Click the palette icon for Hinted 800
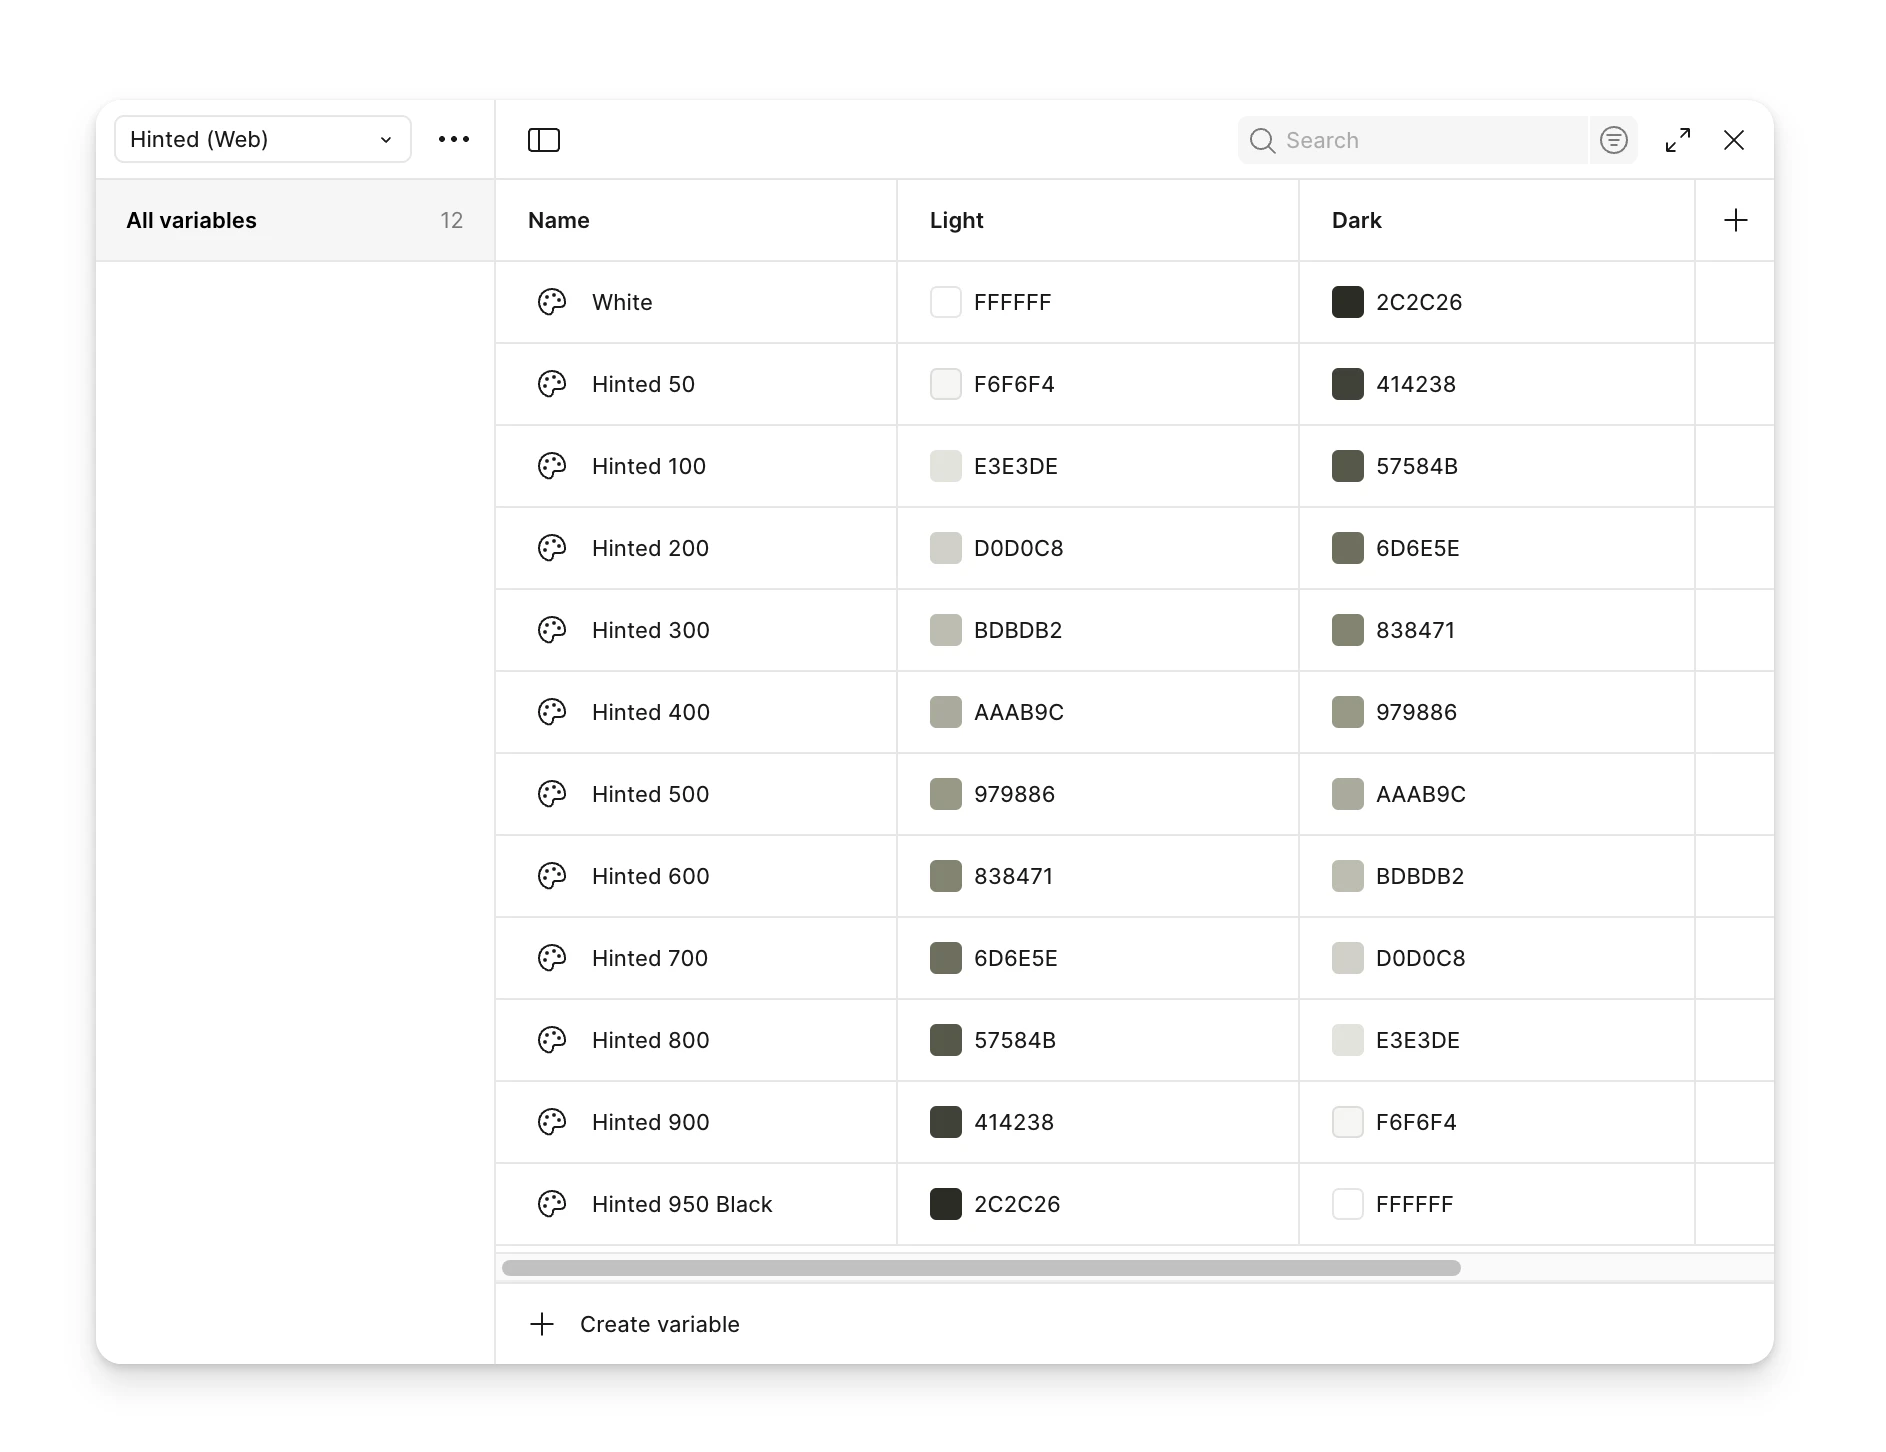1886x1452 pixels. [x=552, y=1040]
